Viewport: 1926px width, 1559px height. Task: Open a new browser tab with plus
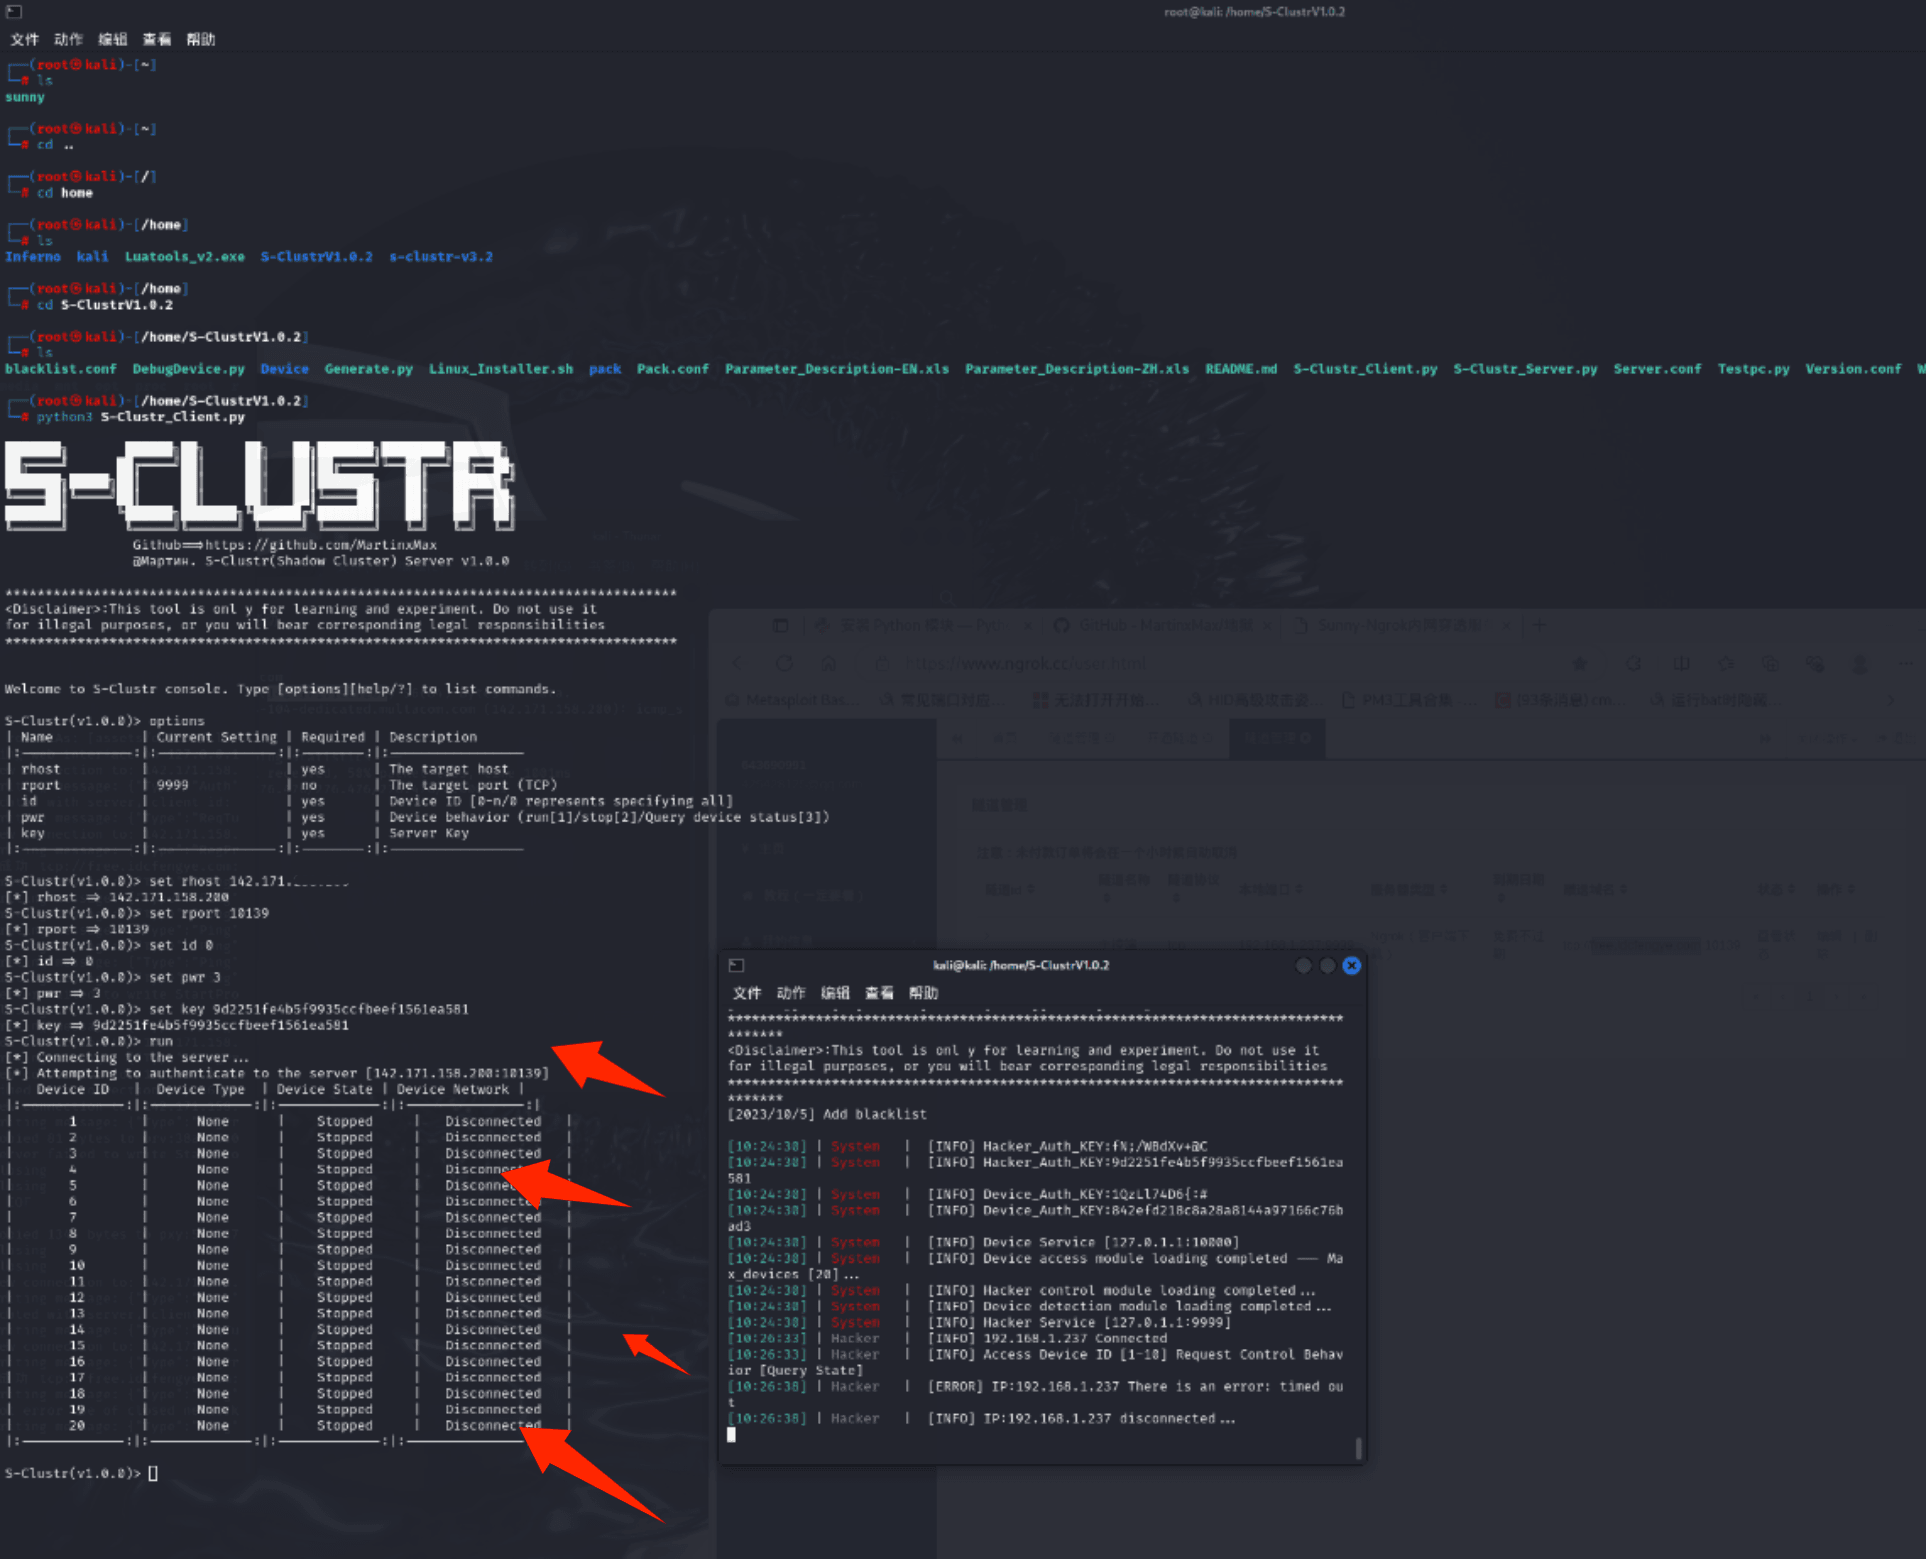pyautogui.click(x=1540, y=625)
